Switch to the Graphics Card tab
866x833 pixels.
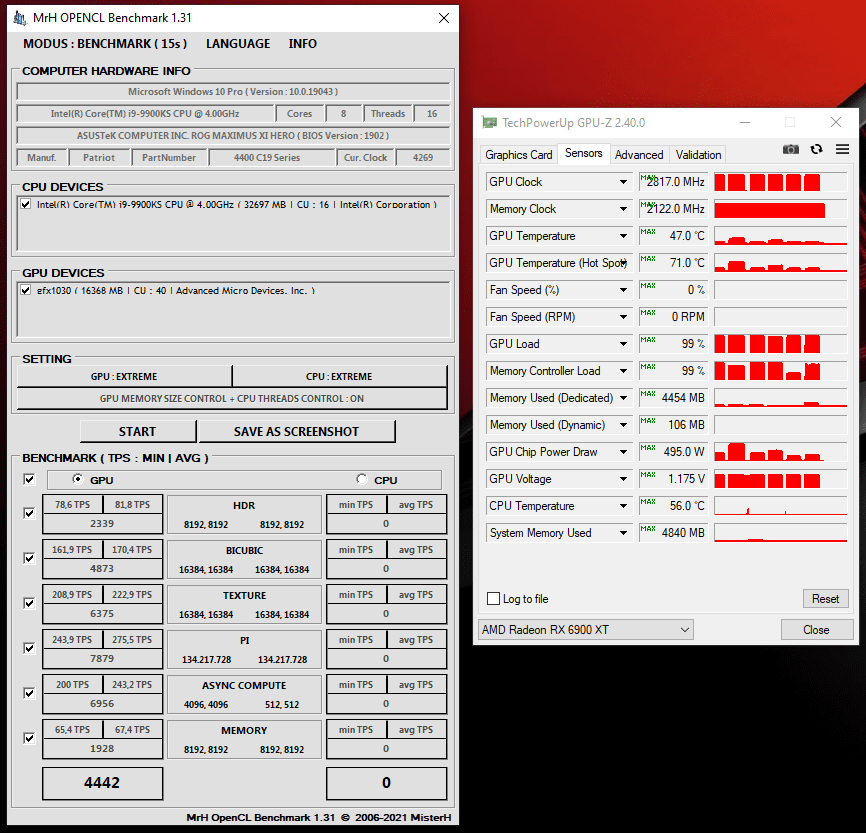pyautogui.click(x=519, y=155)
